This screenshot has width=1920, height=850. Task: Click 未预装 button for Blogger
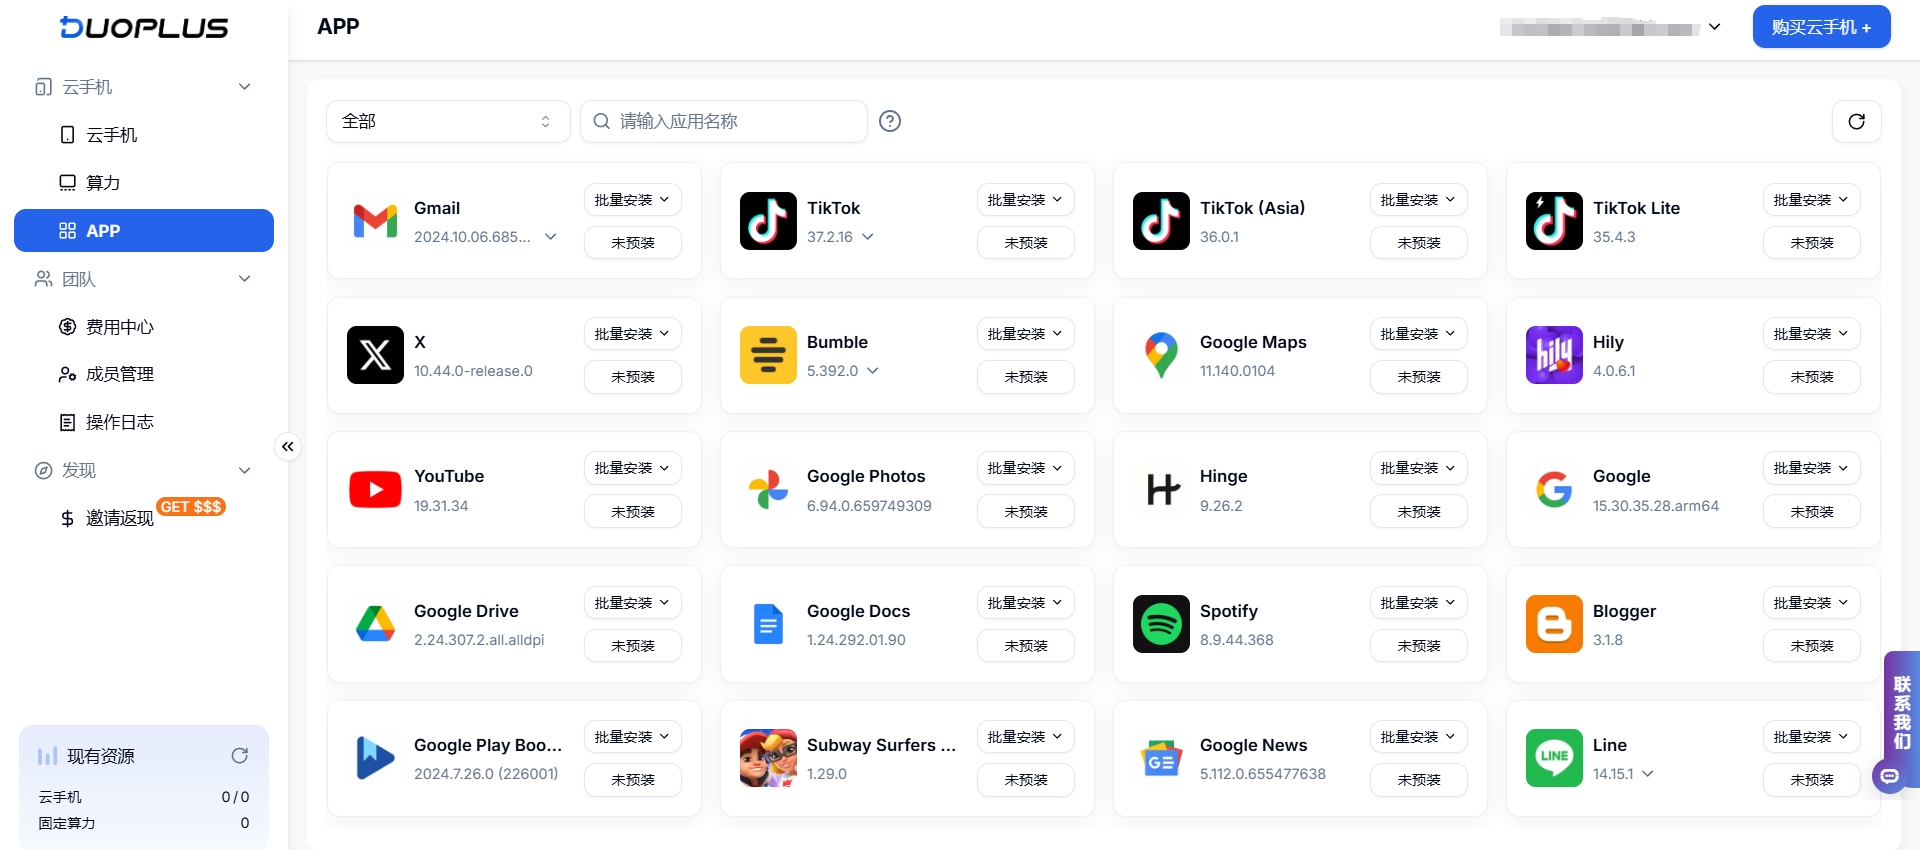1811,646
